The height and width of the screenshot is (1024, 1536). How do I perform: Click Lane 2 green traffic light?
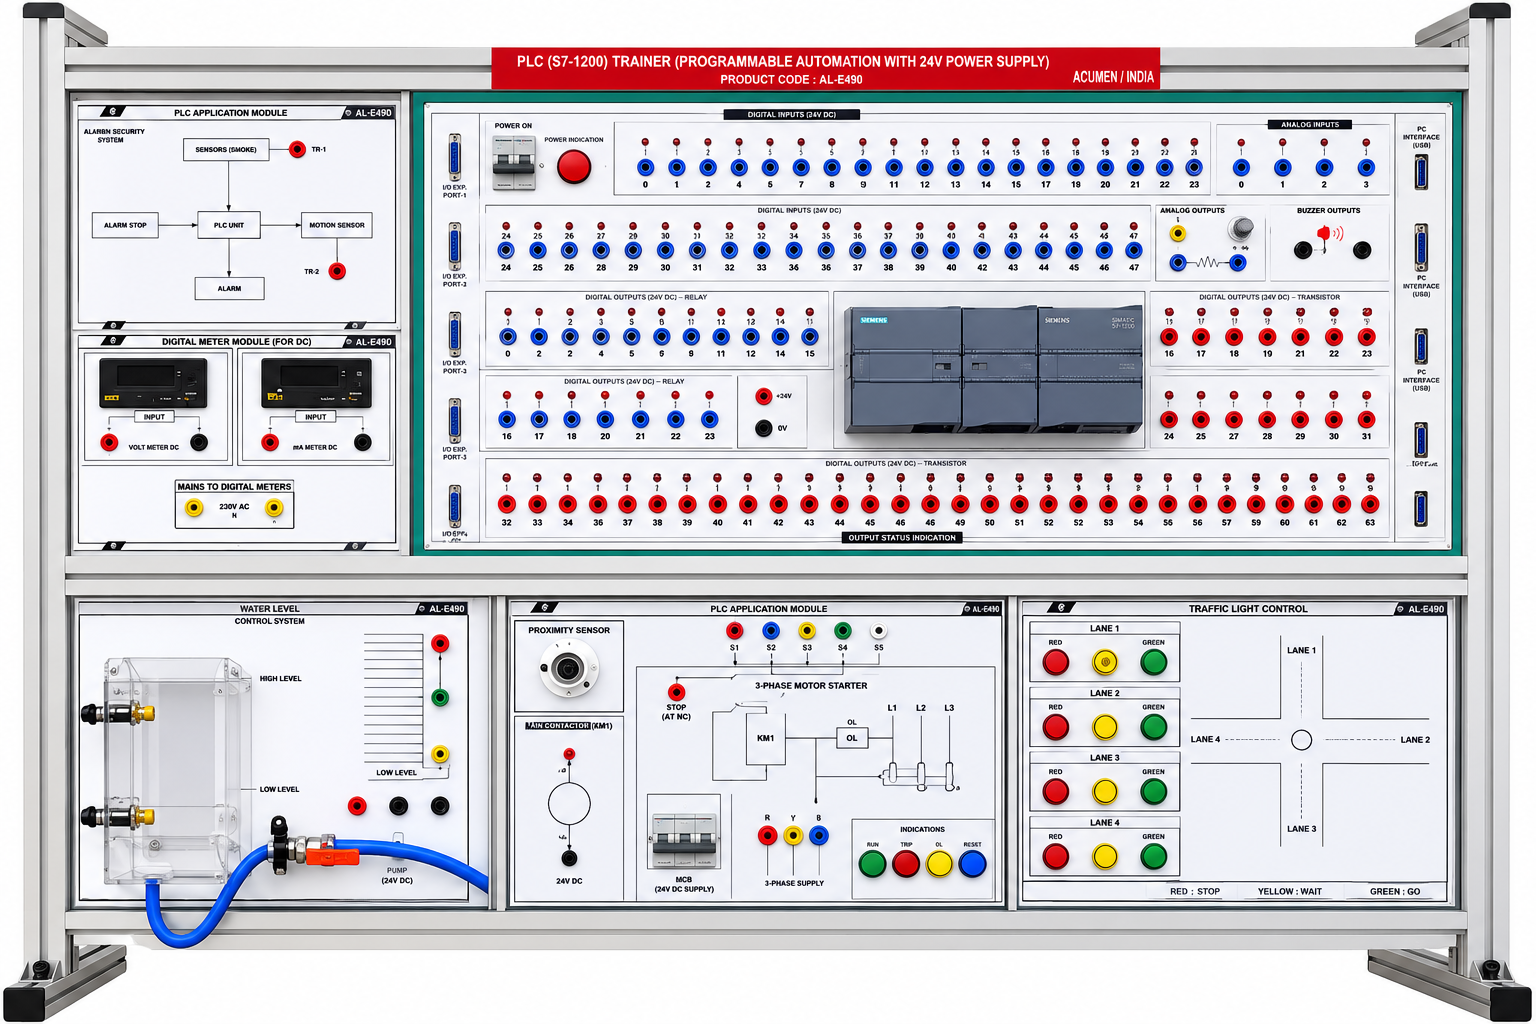(x=1154, y=727)
